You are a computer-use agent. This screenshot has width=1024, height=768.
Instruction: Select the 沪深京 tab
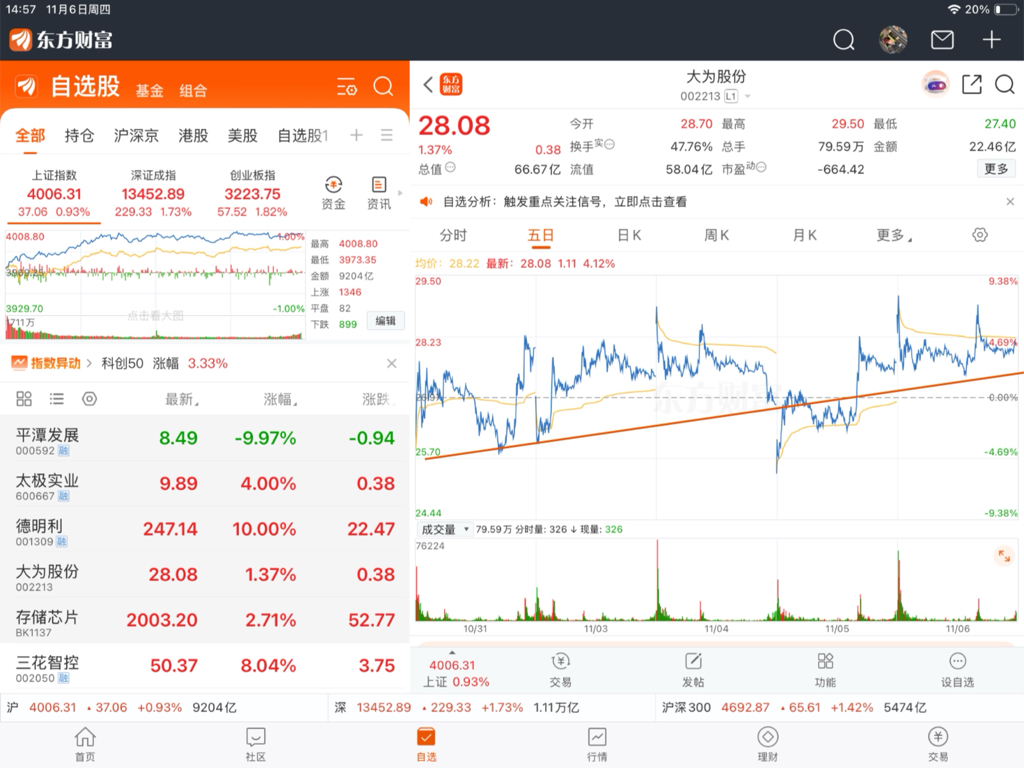click(136, 135)
